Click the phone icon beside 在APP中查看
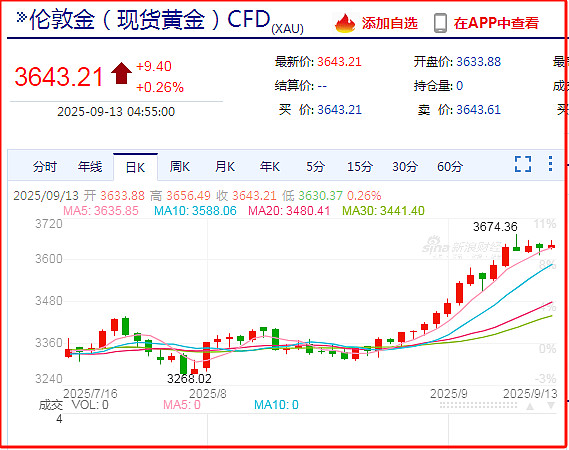The height and width of the screenshot is (450, 569). pyautogui.click(x=440, y=23)
